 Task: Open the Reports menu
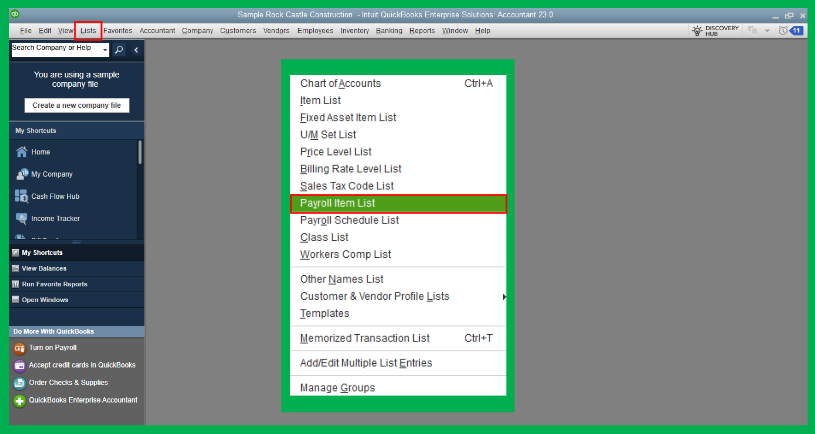tap(422, 31)
